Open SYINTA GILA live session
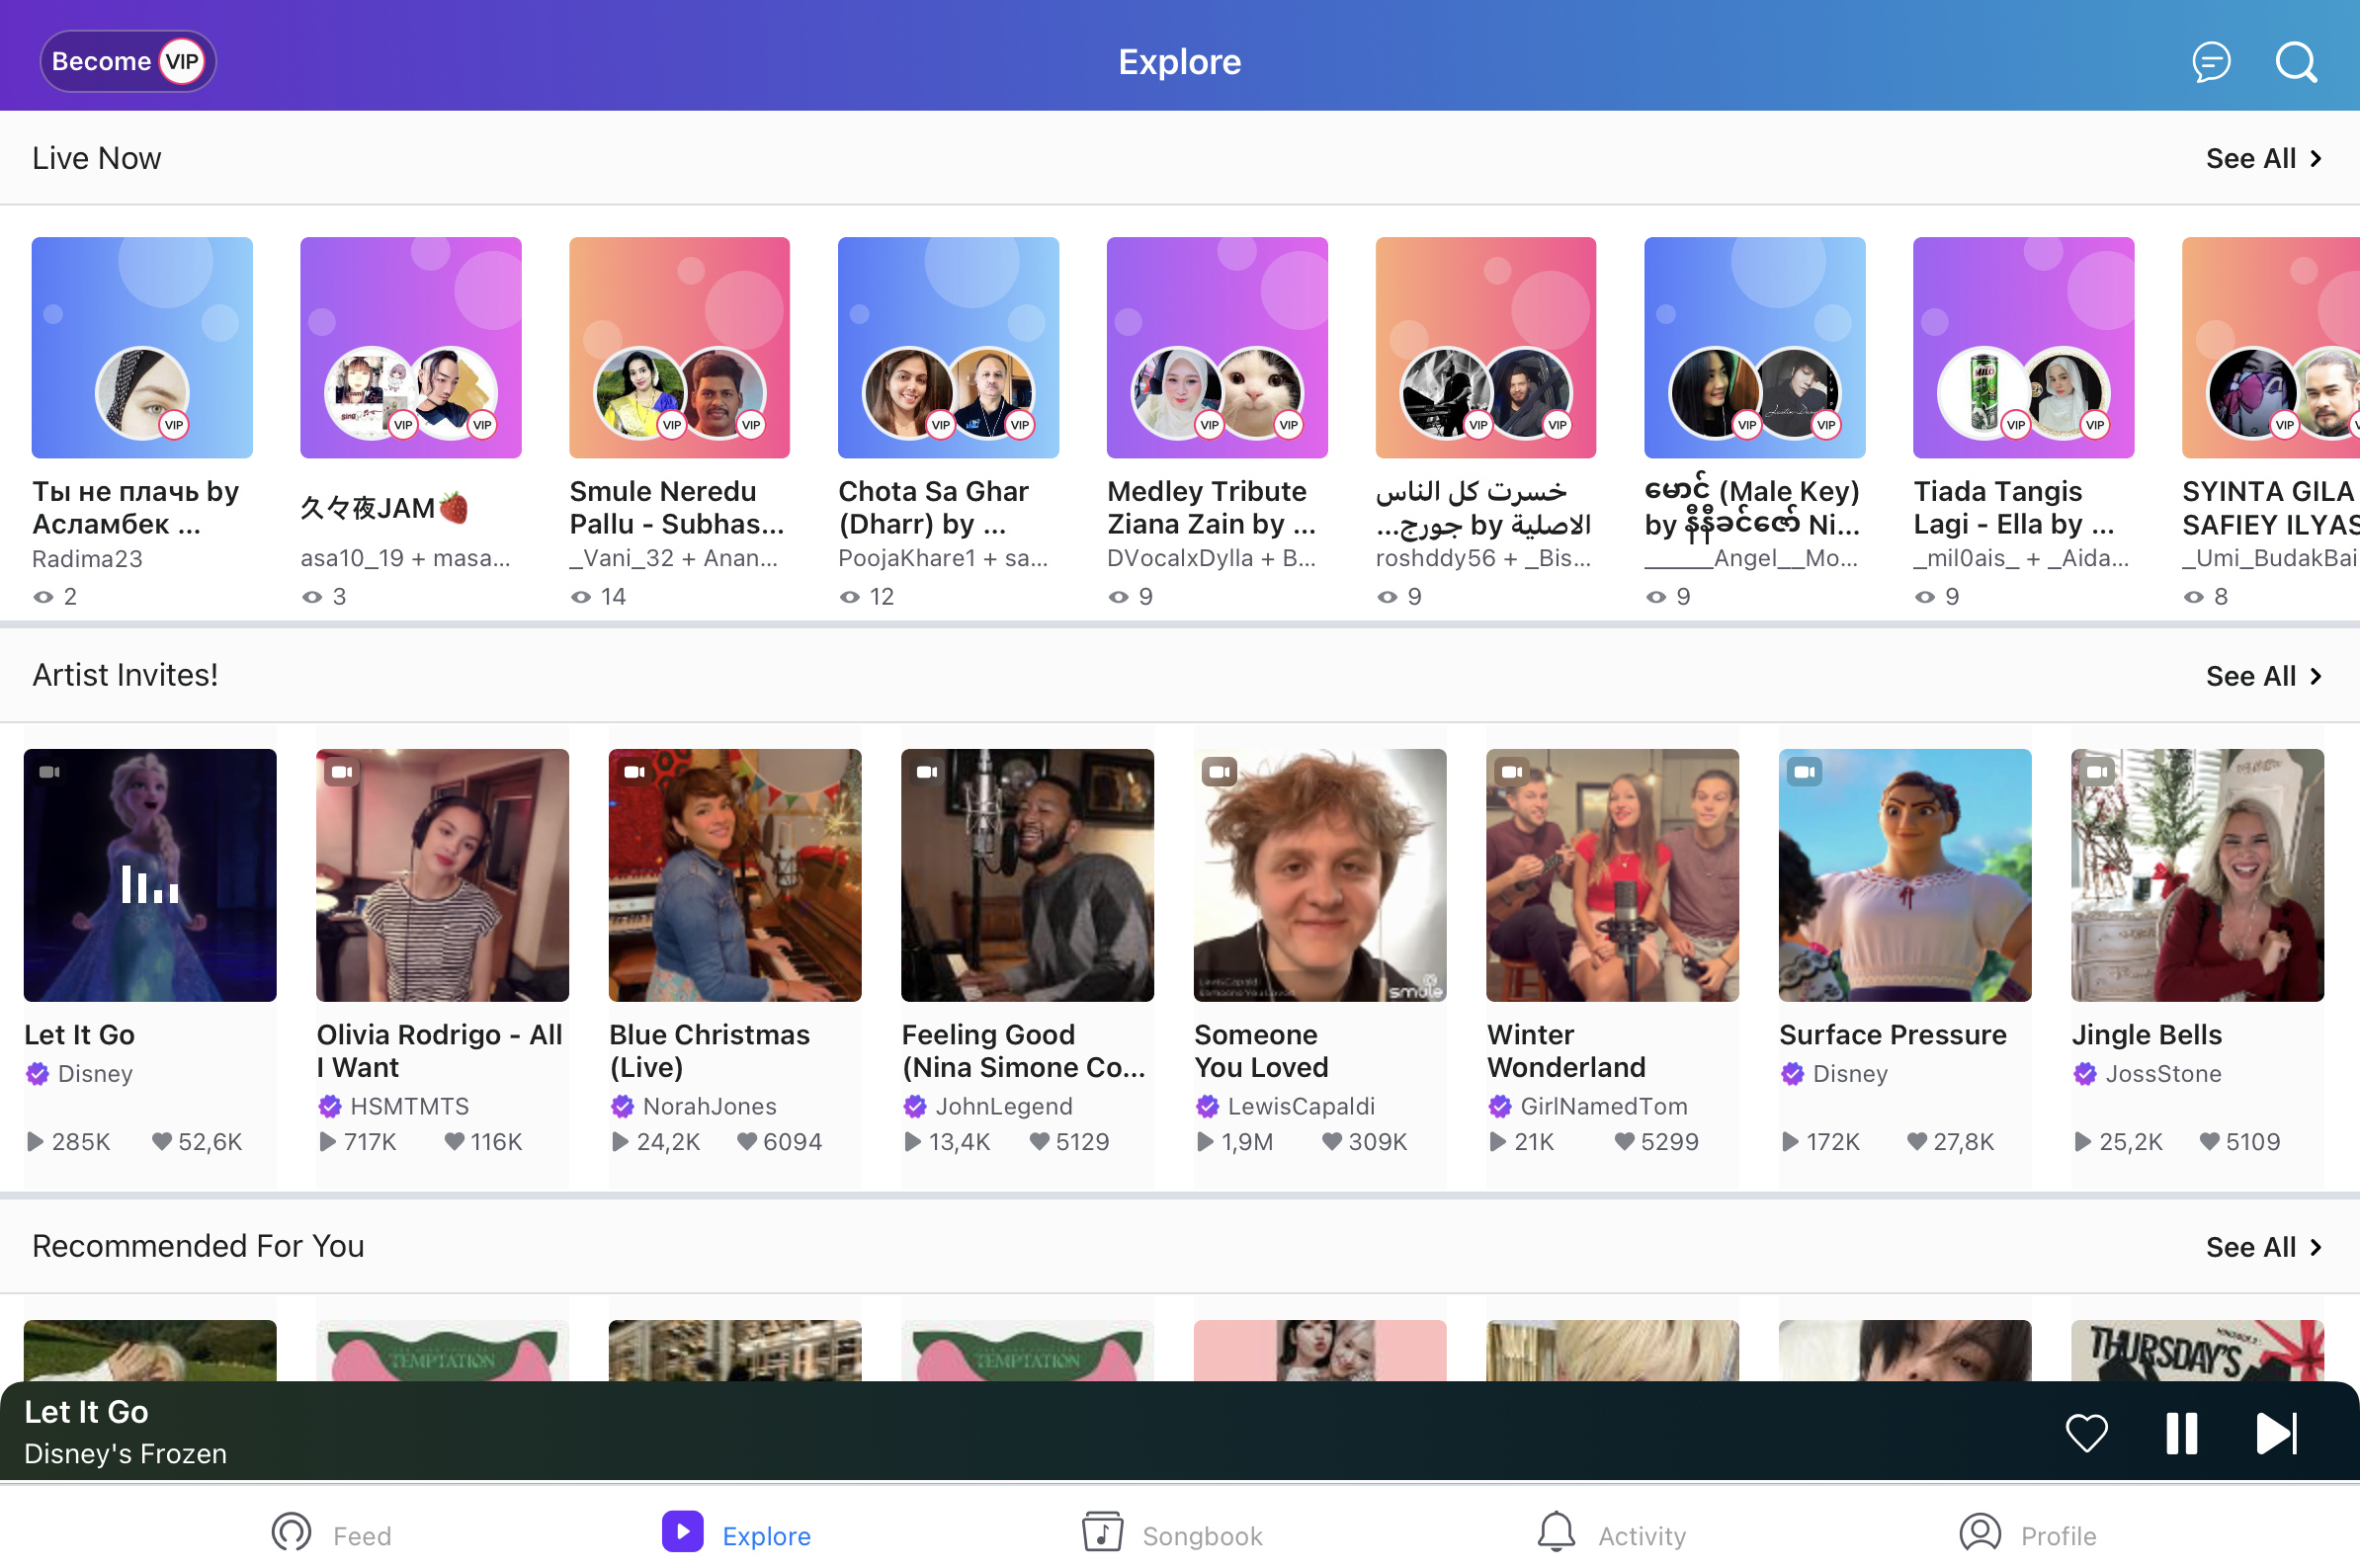2360x1568 pixels. [x=2271, y=347]
